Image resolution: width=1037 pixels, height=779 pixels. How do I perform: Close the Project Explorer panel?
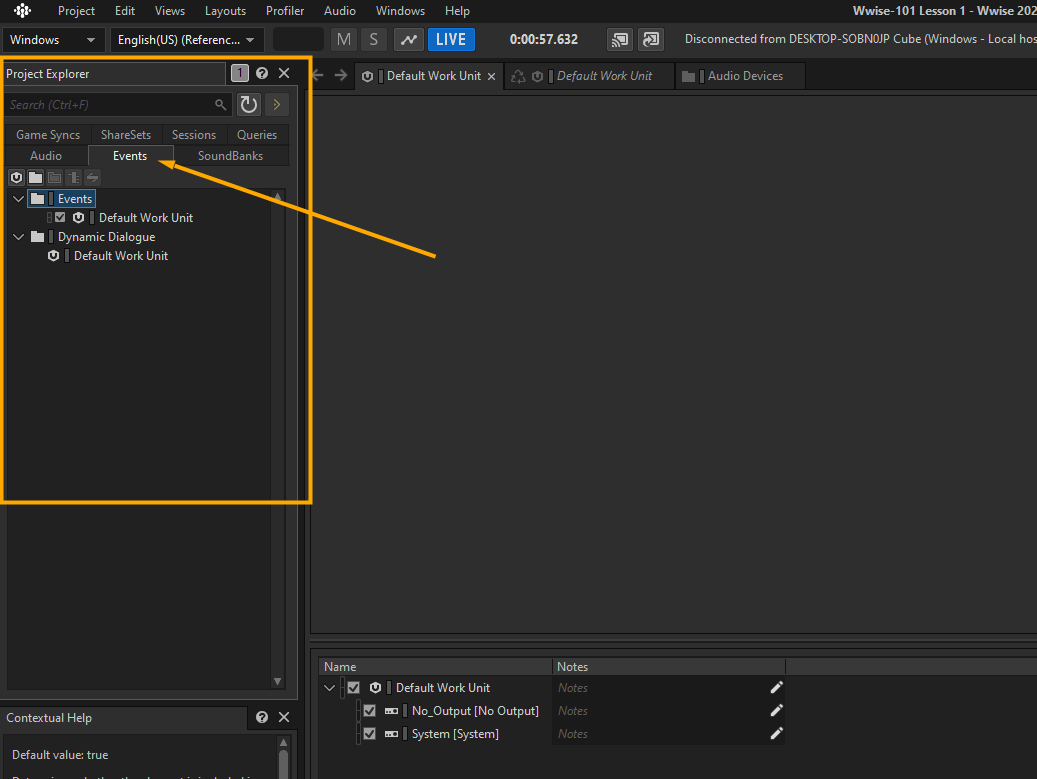[x=284, y=73]
